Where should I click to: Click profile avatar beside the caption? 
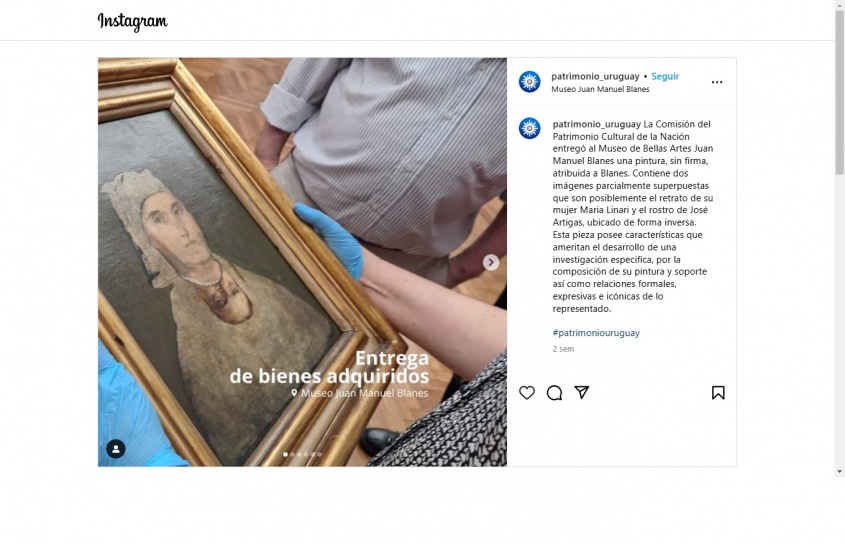(529, 128)
